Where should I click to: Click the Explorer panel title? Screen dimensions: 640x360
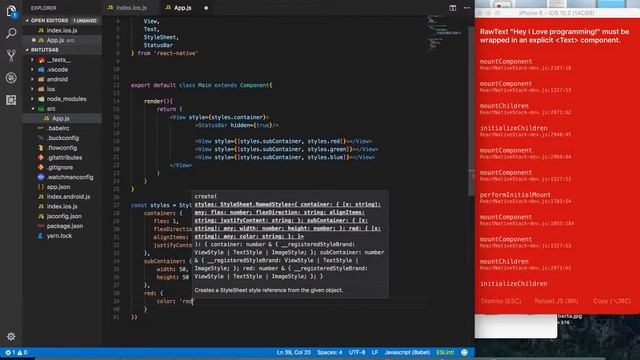[x=43, y=8]
